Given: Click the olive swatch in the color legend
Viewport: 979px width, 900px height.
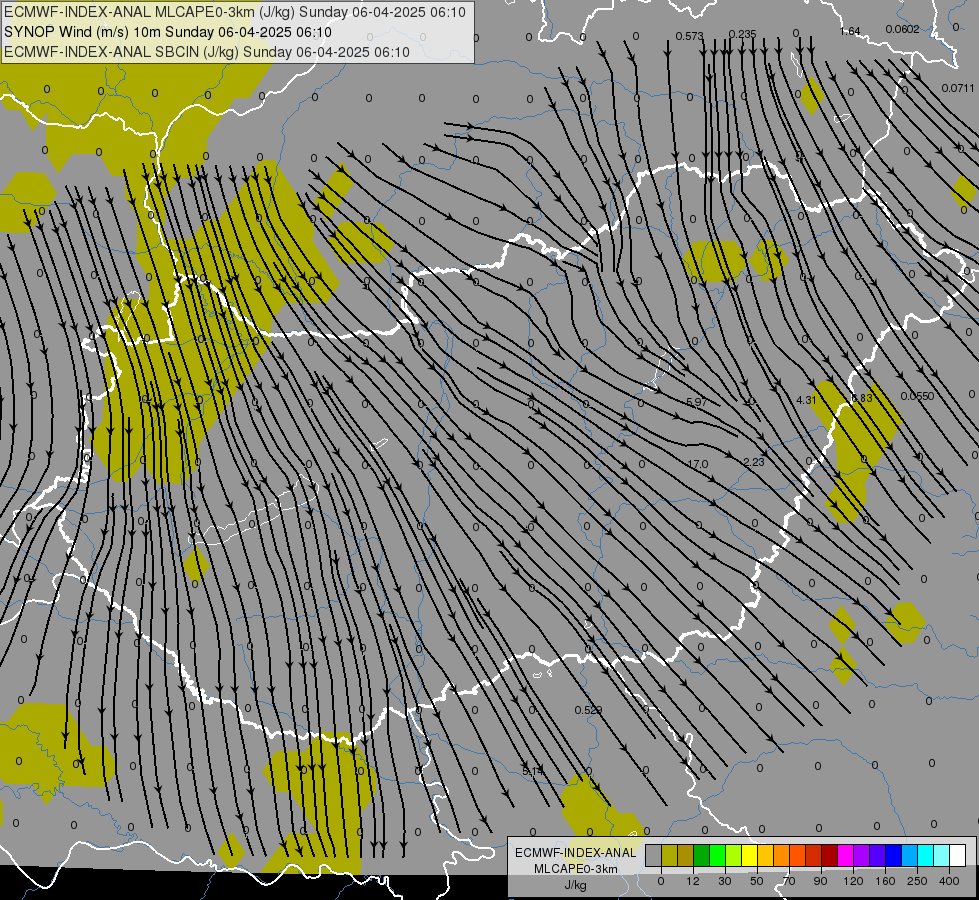Looking at the screenshot, I should pos(669,855).
